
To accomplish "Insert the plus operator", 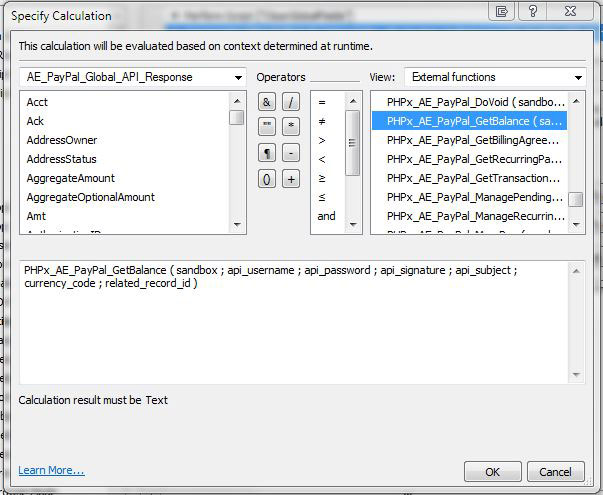I will pos(291,179).
